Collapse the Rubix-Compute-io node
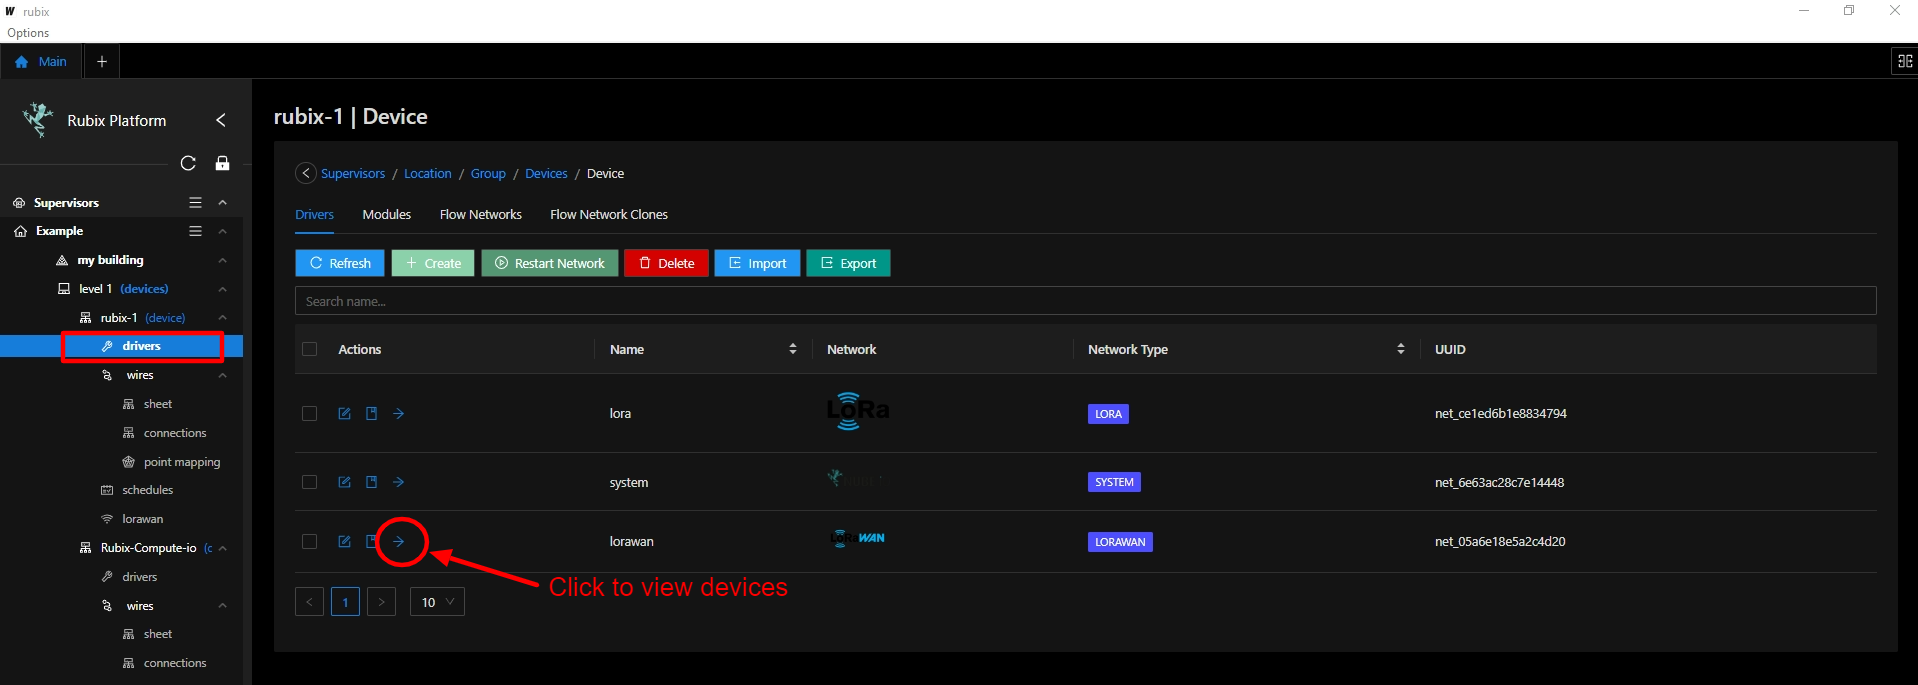The width and height of the screenshot is (1918, 685). [x=222, y=548]
